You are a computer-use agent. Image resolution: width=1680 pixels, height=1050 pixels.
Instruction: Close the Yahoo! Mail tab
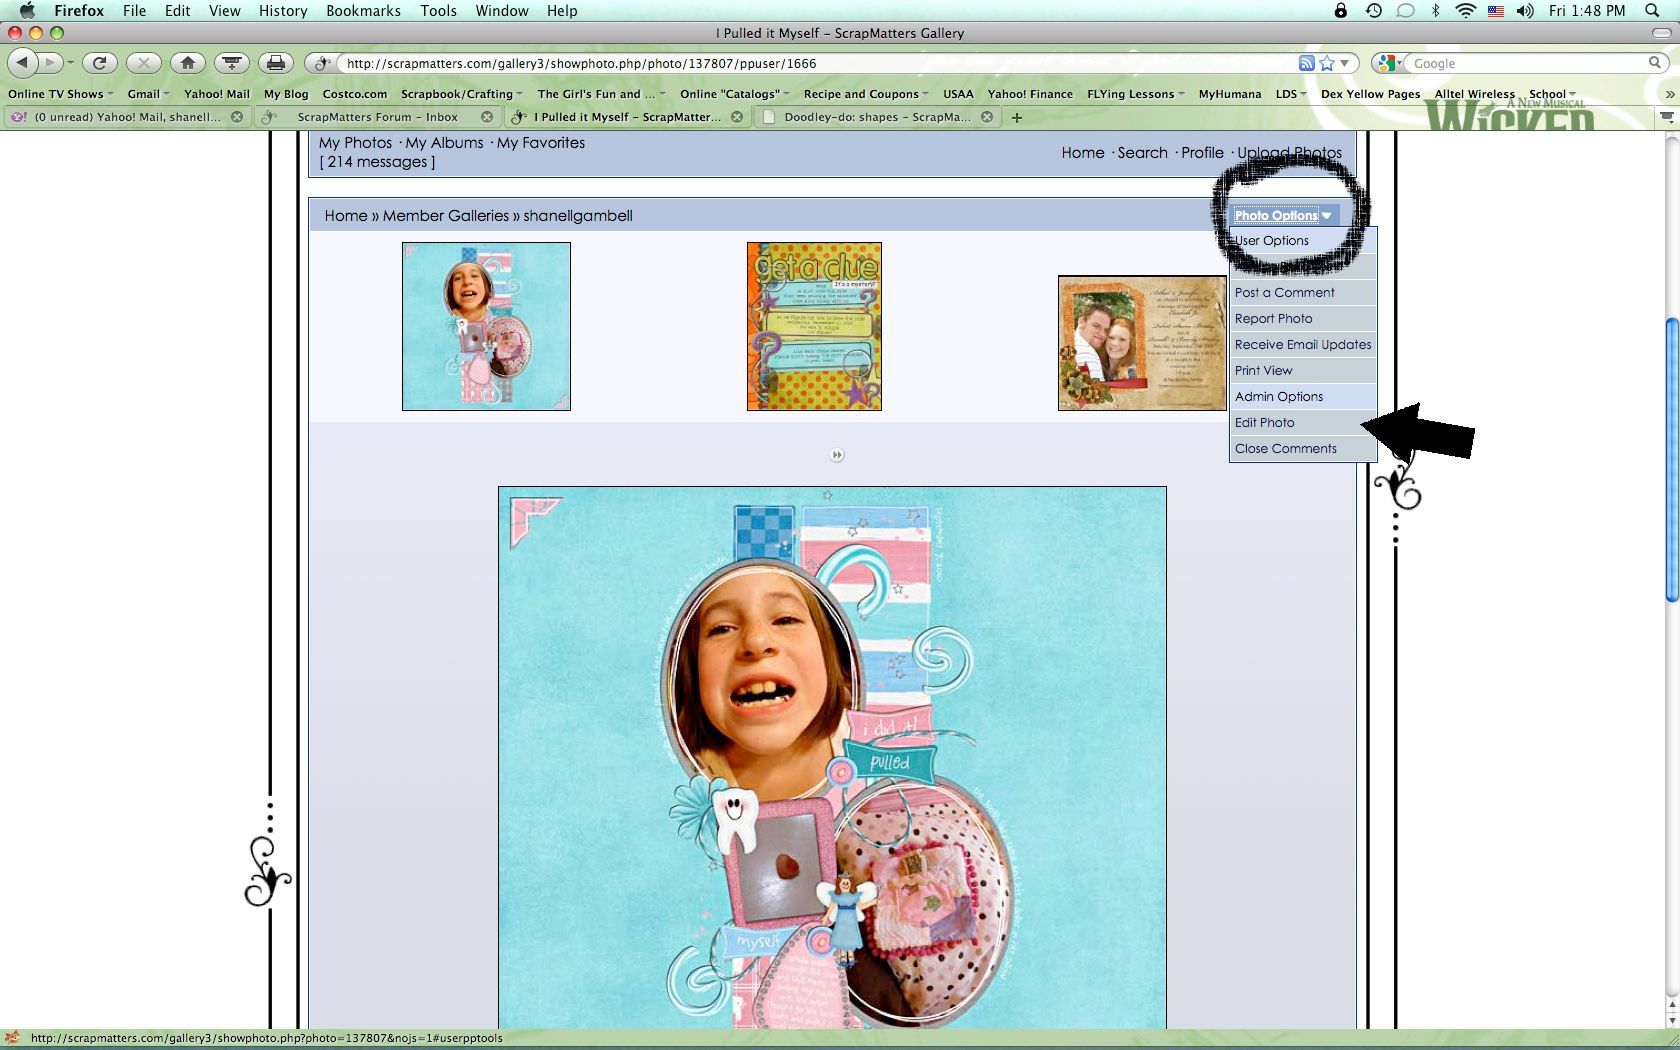237,117
